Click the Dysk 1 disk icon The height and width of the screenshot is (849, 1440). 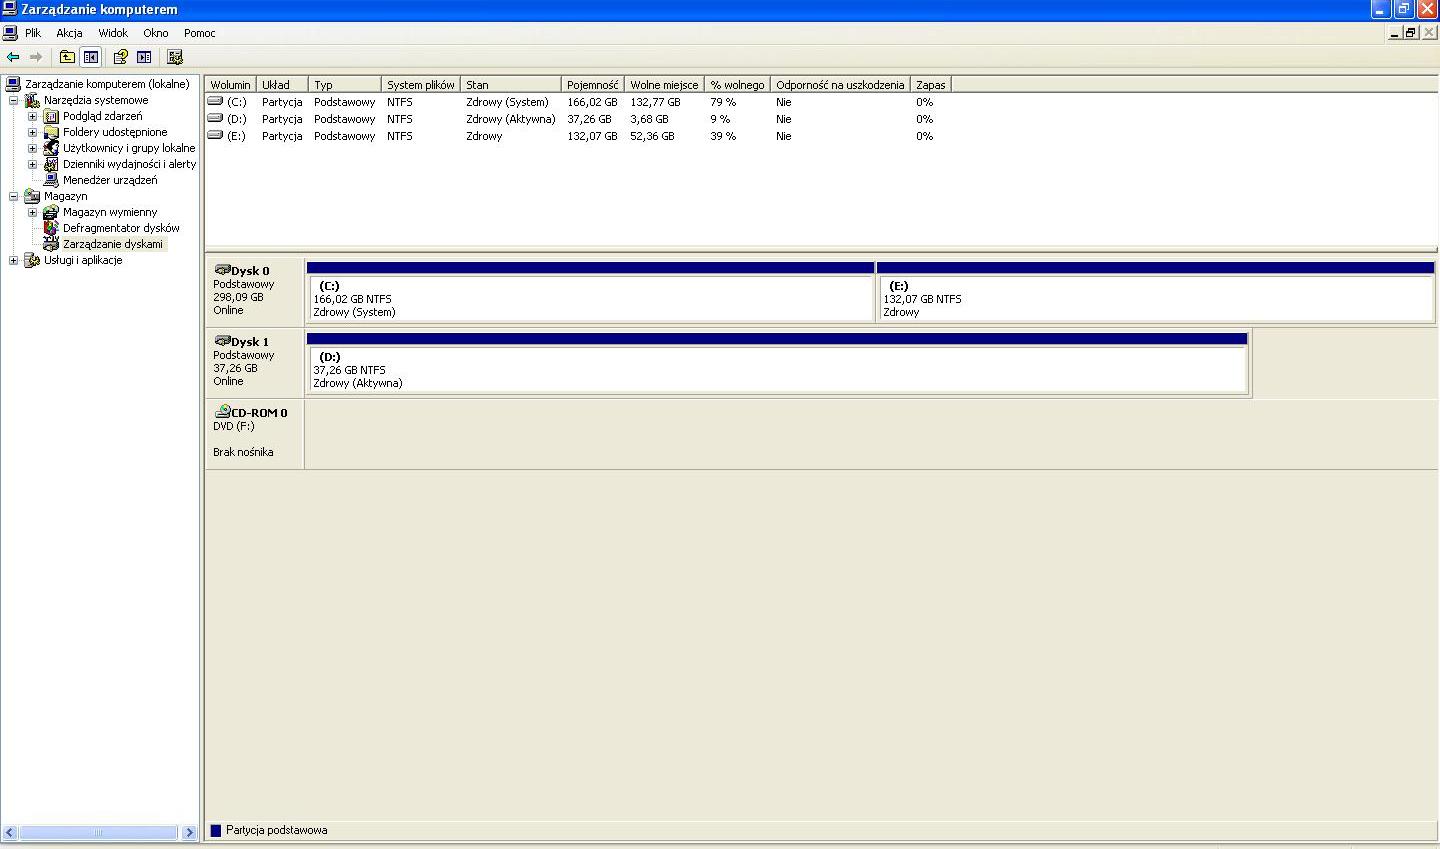pyautogui.click(x=222, y=341)
